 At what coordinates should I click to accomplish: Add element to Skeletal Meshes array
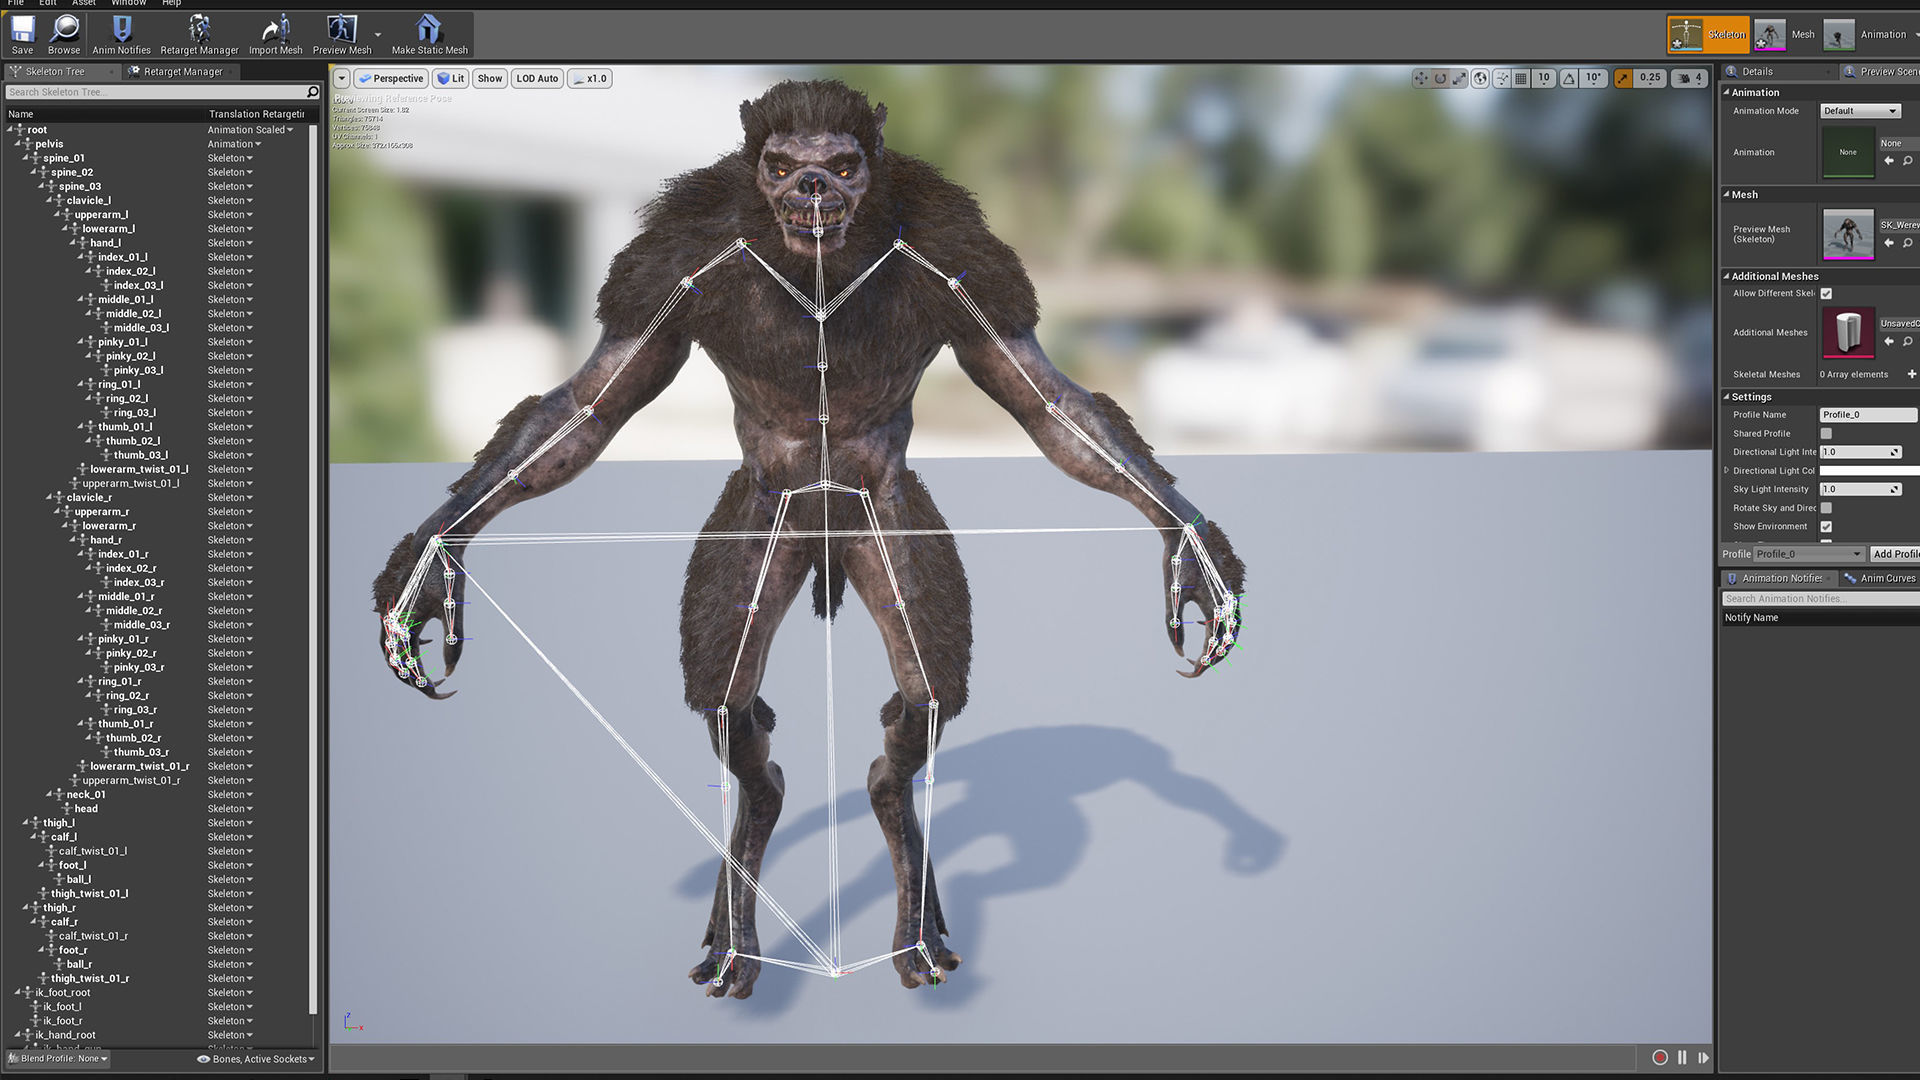click(1912, 374)
